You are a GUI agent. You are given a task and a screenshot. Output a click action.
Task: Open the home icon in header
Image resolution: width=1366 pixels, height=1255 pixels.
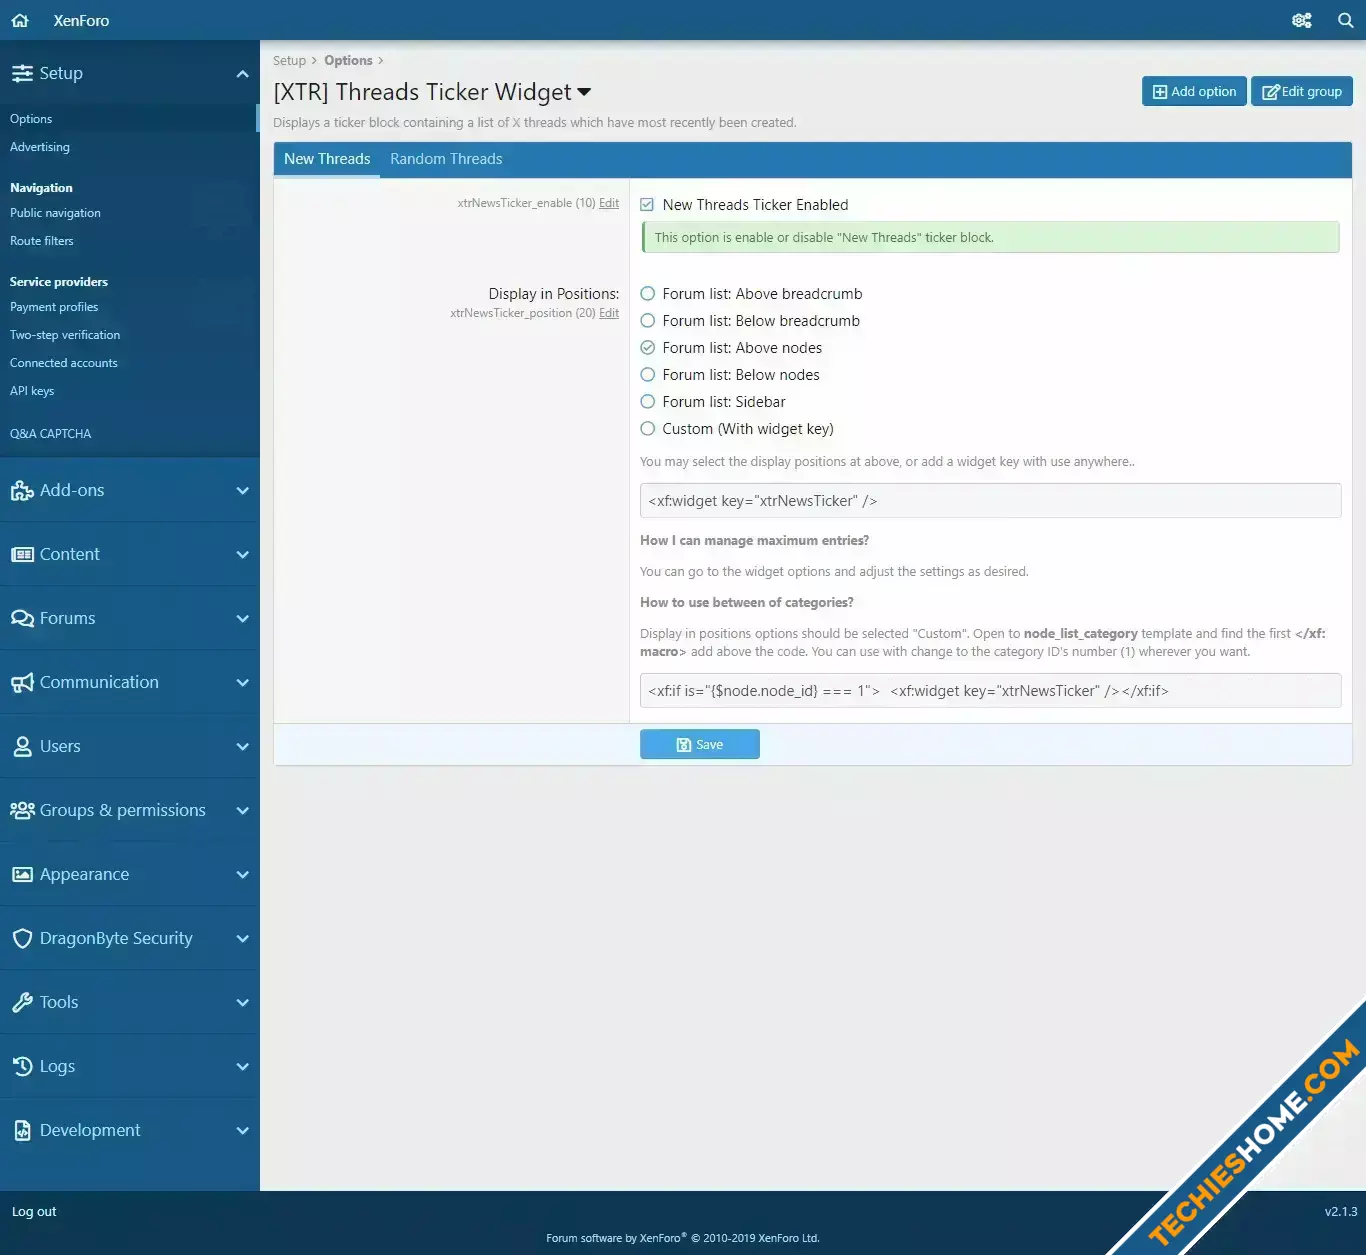click(20, 20)
